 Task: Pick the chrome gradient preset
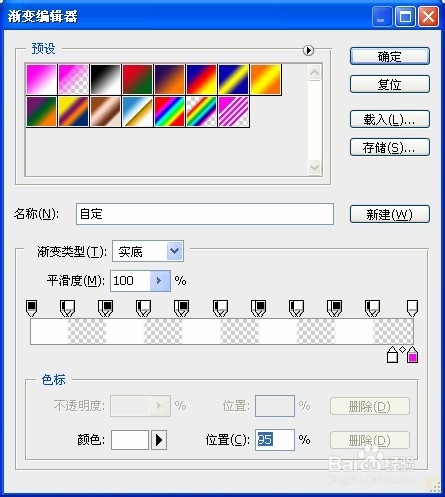coord(138,112)
